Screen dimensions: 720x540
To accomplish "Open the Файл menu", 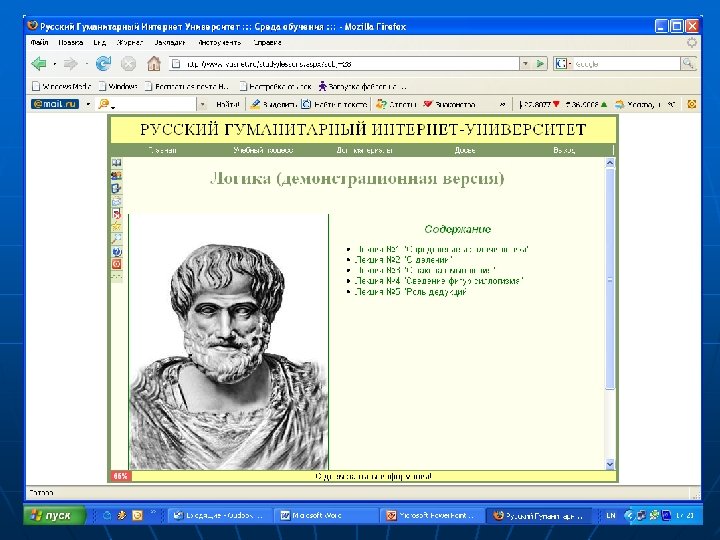I will tap(39, 43).
